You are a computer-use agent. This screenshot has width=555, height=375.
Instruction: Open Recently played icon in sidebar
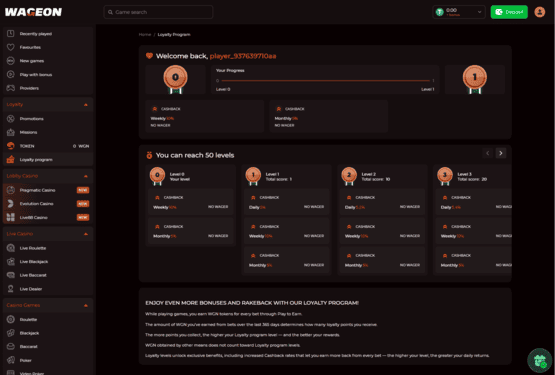click(11, 34)
